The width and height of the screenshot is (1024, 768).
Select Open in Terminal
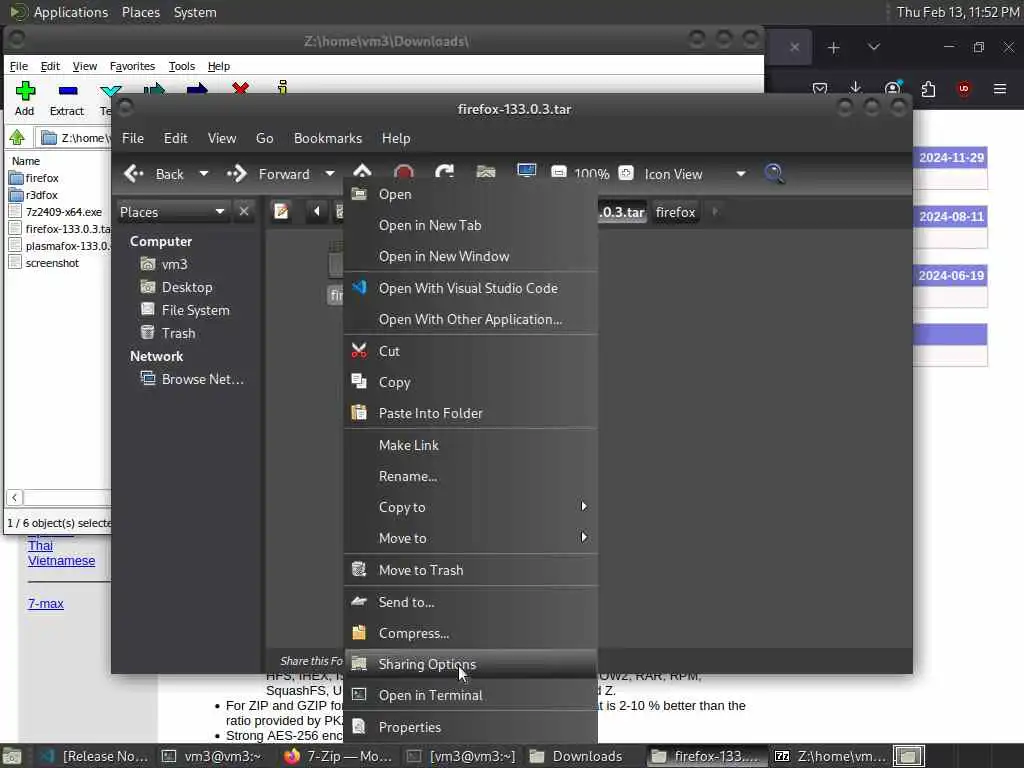[470, 696]
